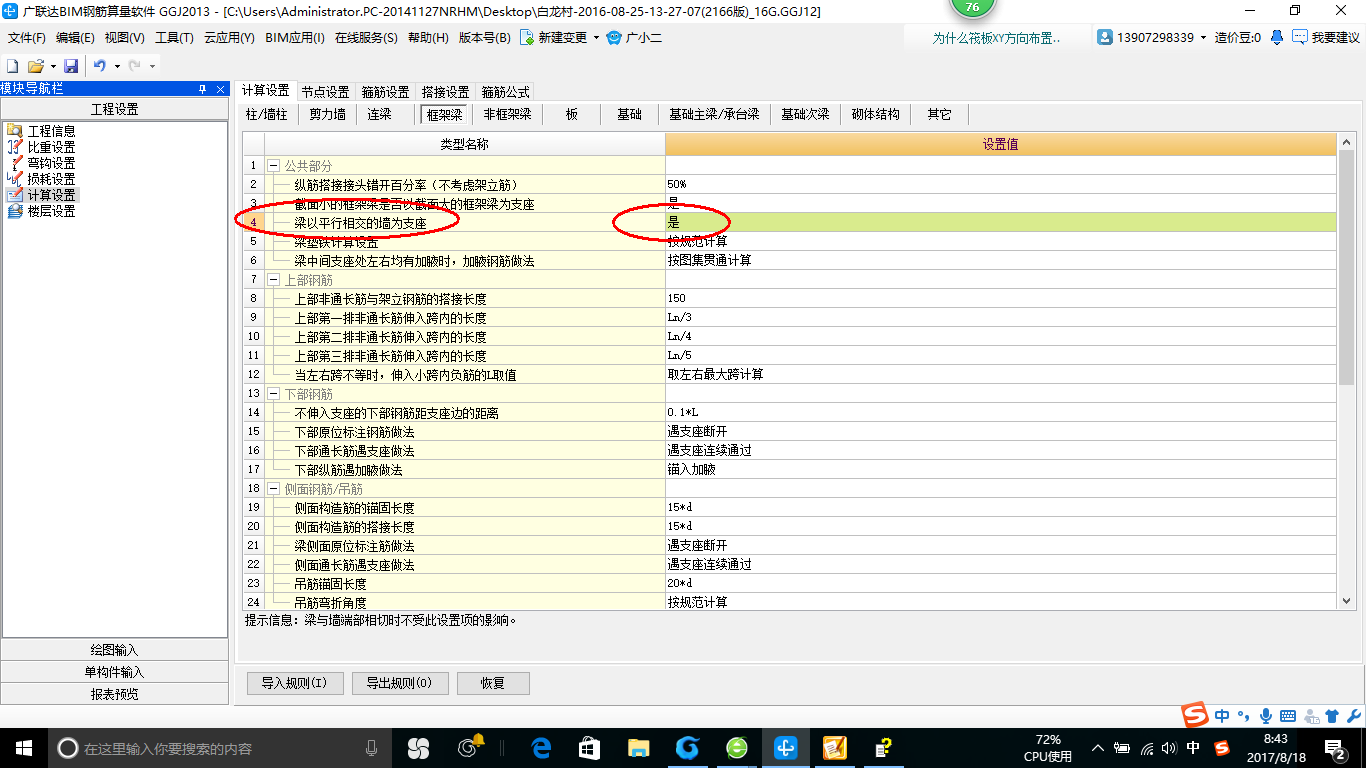The width and height of the screenshot is (1366, 768).
Task: Click the 新建变更 document icon
Action: point(526,38)
